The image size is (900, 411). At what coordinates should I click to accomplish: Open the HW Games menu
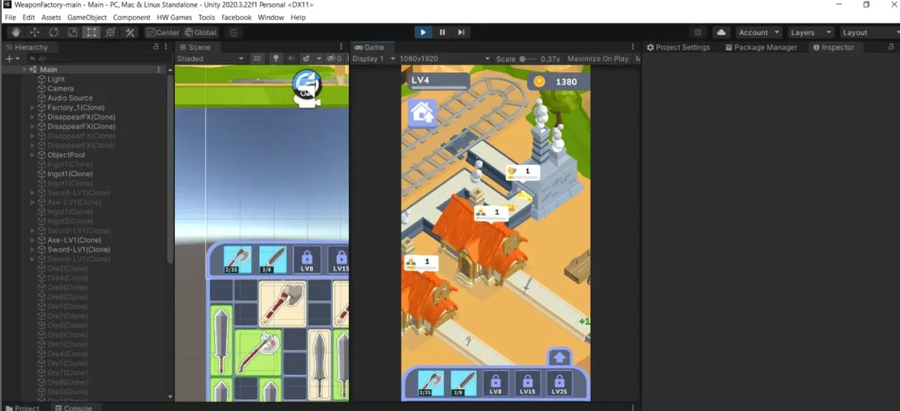(x=174, y=17)
